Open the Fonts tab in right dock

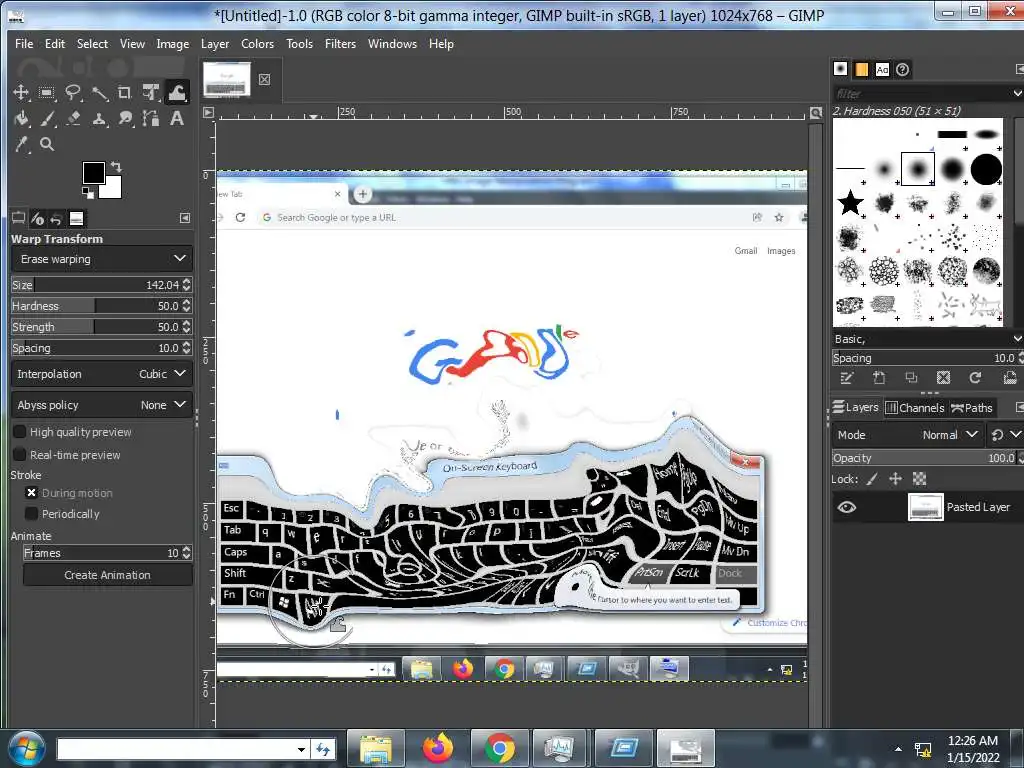click(x=882, y=69)
